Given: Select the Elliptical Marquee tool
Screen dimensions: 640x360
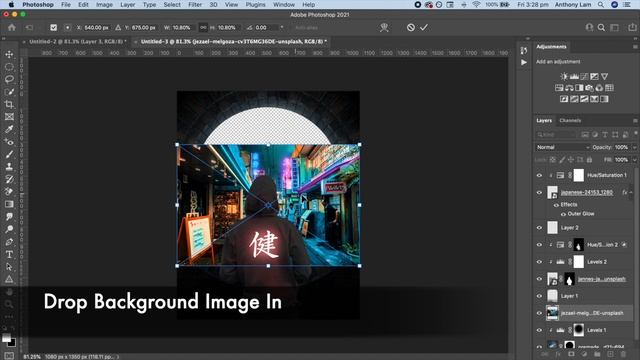Looking at the screenshot, I should [x=9, y=67].
